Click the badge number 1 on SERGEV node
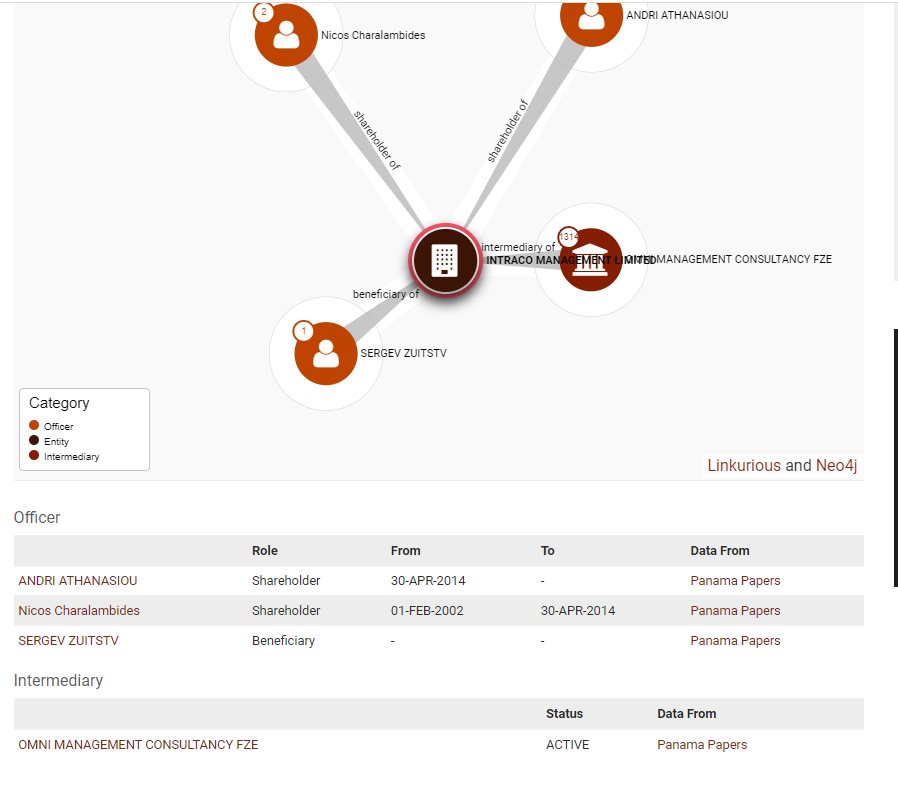The height and width of the screenshot is (794, 898). [304, 331]
